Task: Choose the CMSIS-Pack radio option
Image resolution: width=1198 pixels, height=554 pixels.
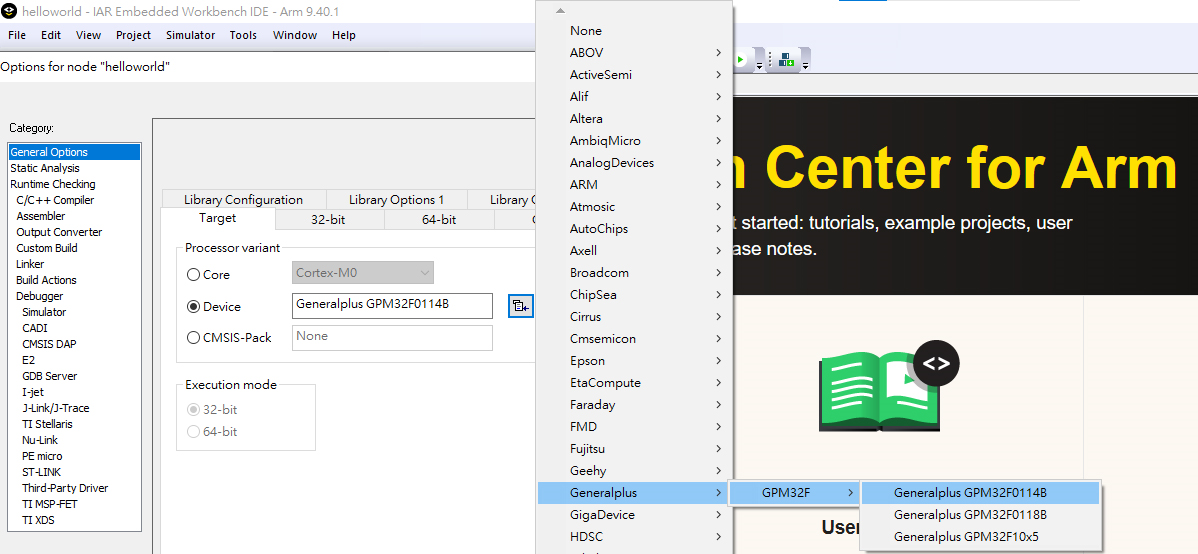Action: [x=193, y=337]
